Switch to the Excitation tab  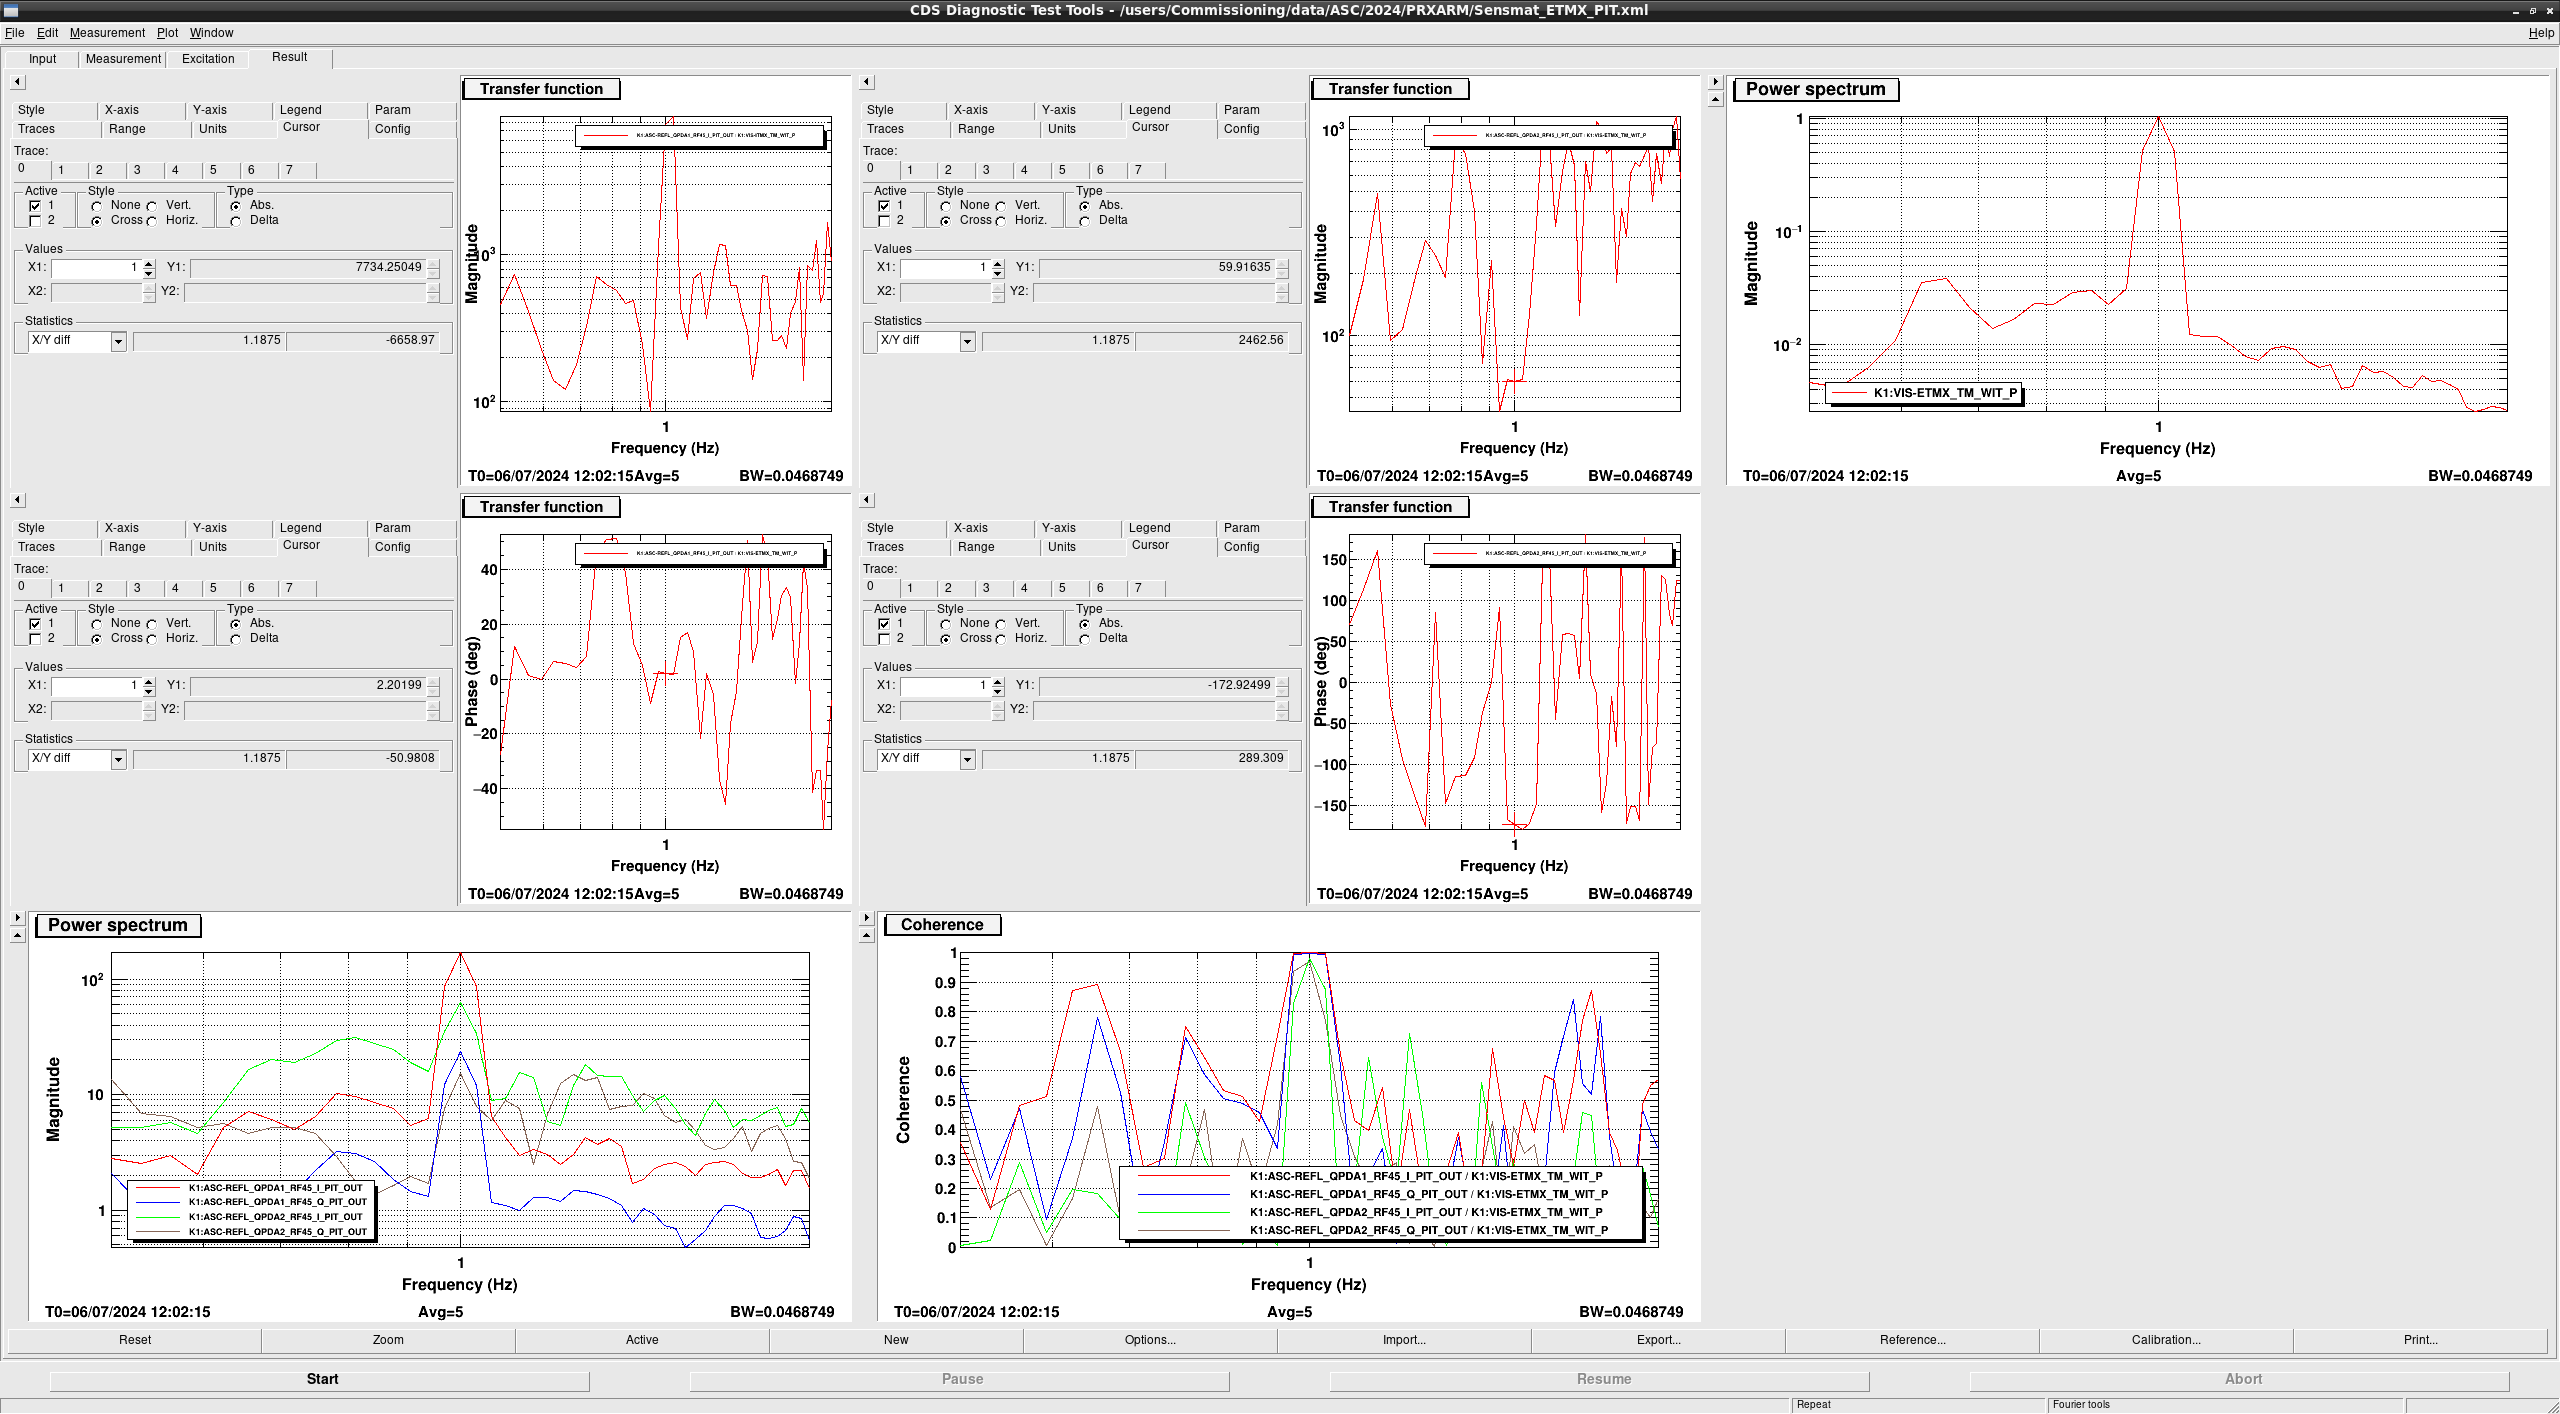(x=208, y=59)
